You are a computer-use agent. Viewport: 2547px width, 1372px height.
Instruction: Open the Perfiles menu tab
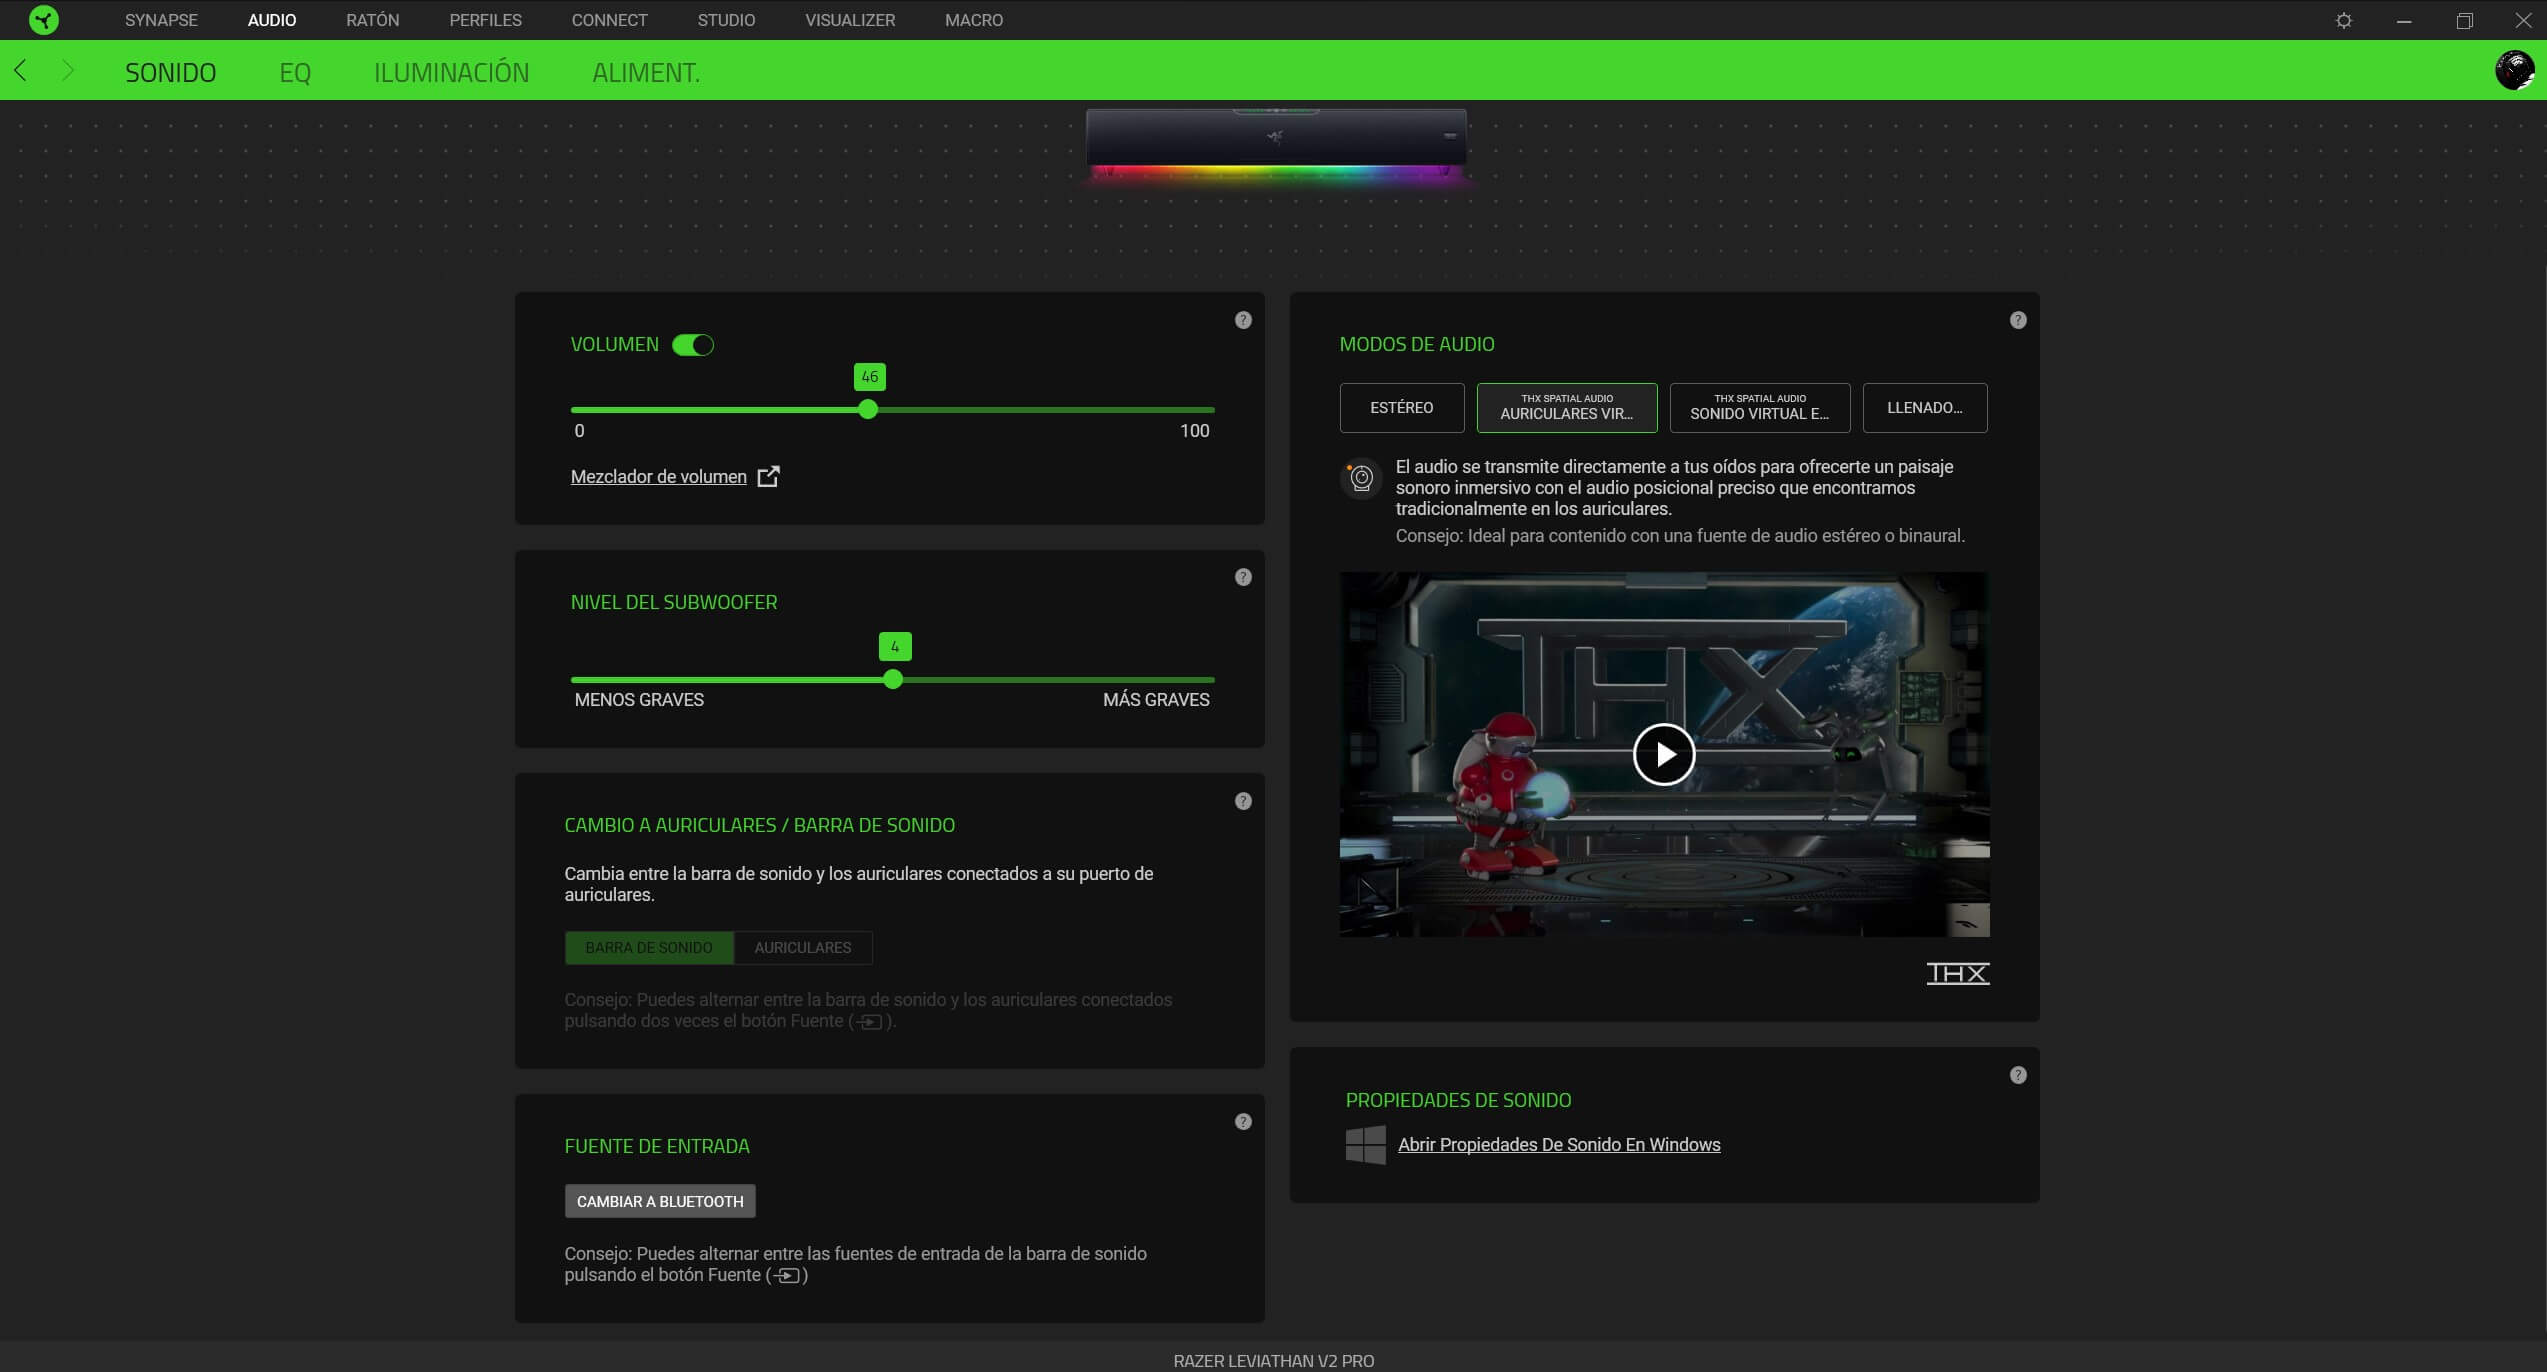(485, 20)
